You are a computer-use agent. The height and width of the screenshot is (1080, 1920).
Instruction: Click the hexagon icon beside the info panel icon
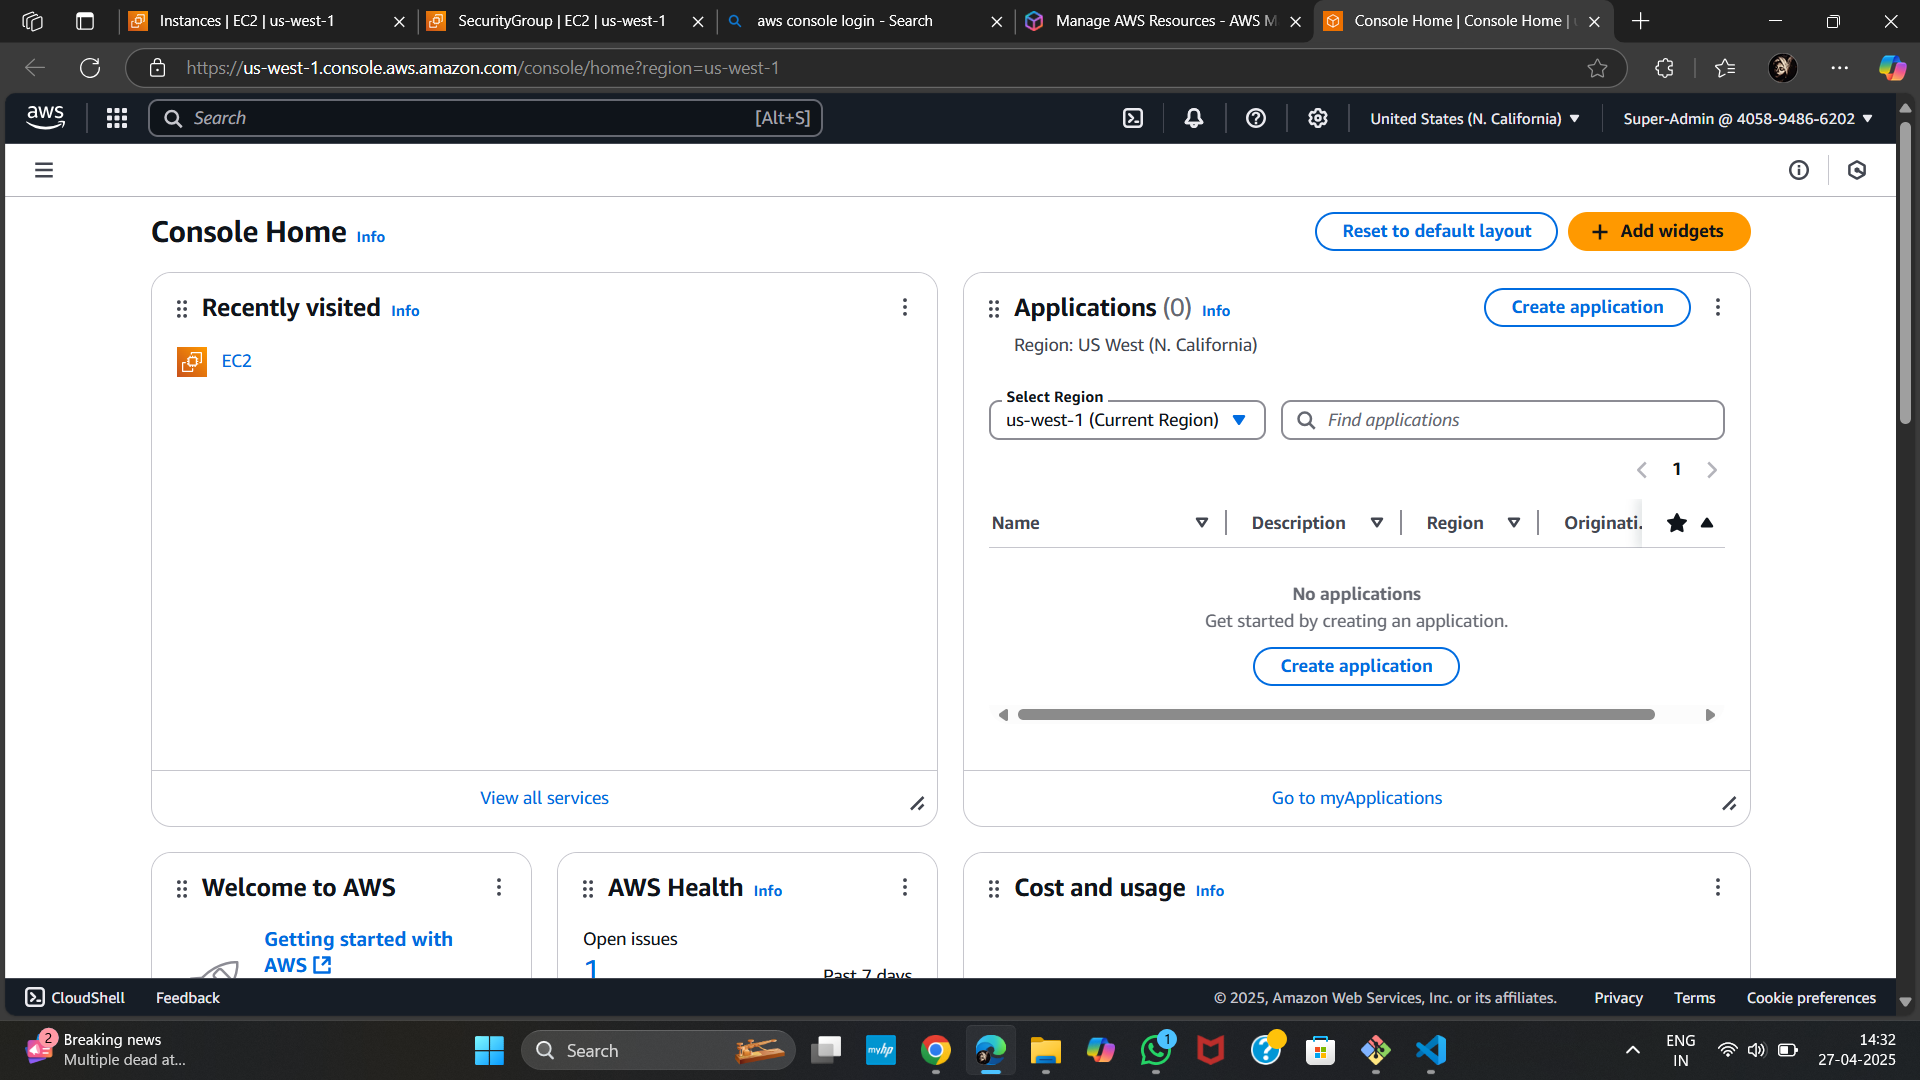pos(1857,170)
